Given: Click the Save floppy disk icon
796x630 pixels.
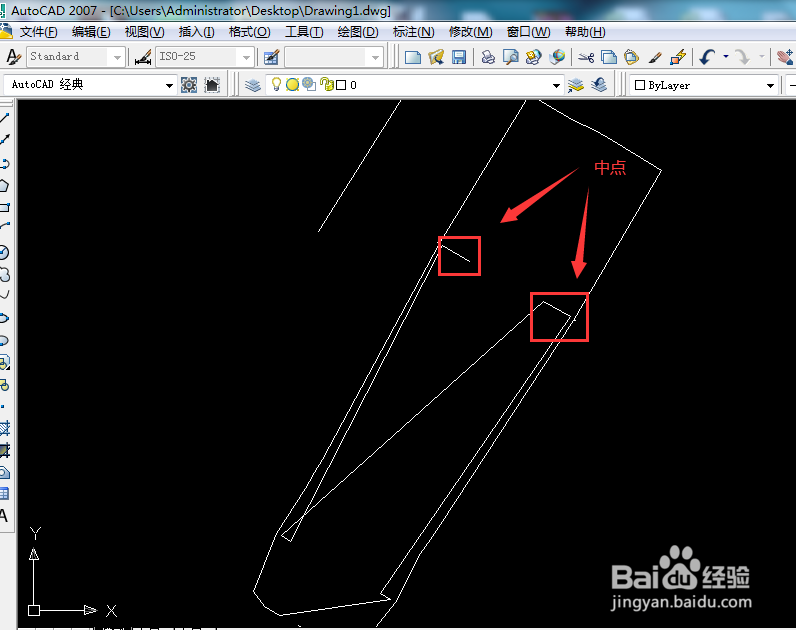Looking at the screenshot, I should point(459,57).
